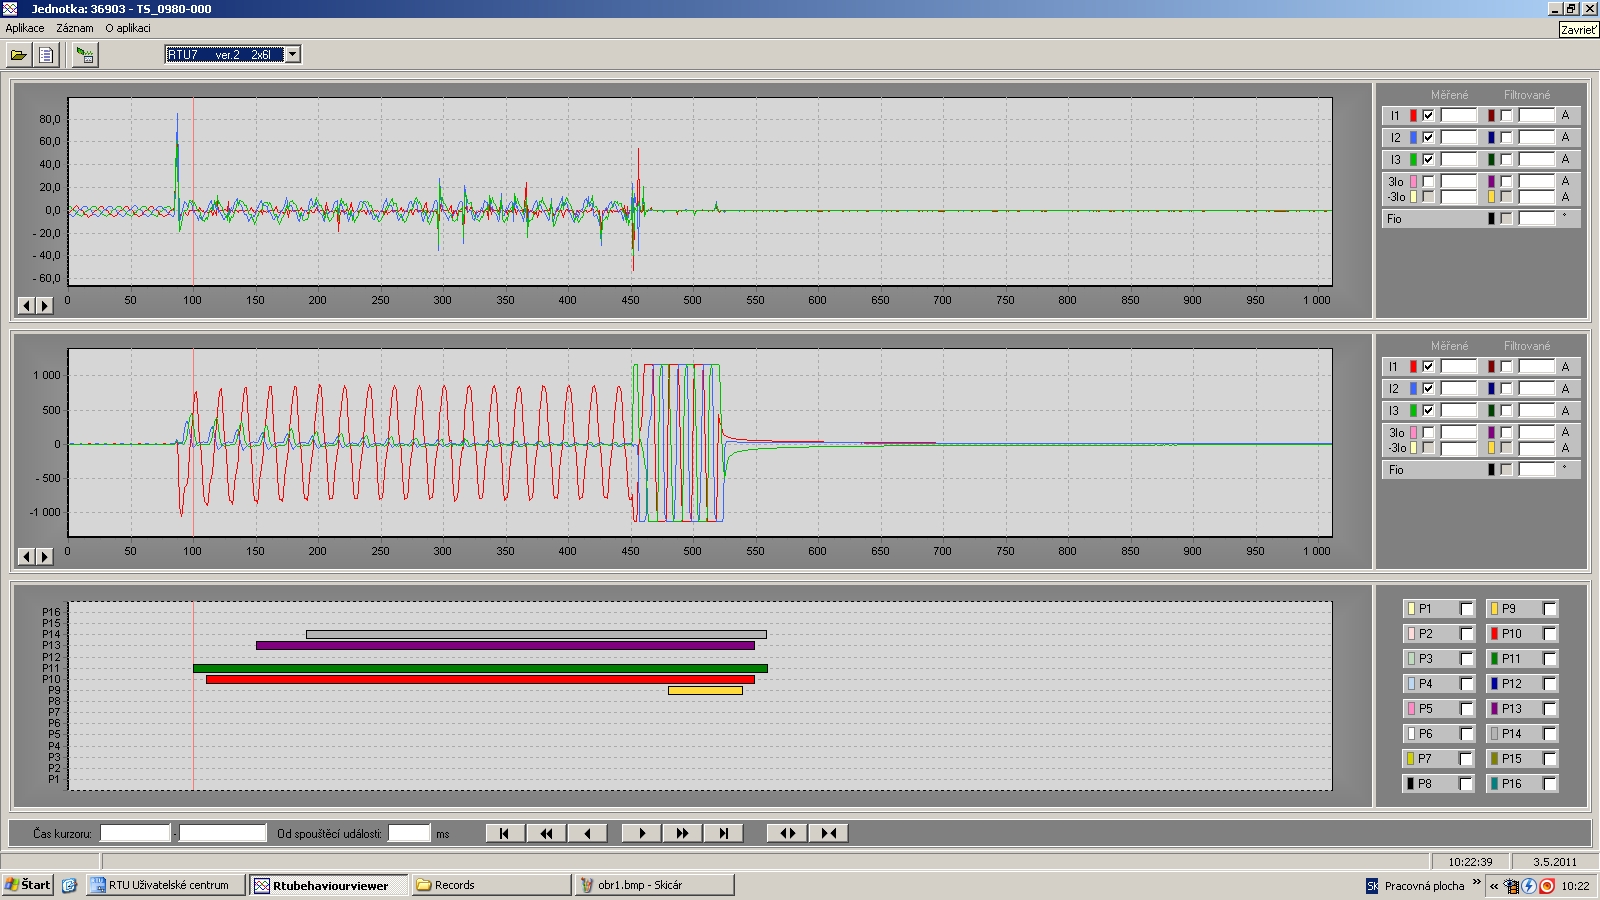Open the RTU7 version dropdown arrow
This screenshot has width=1600, height=900.
click(x=292, y=55)
